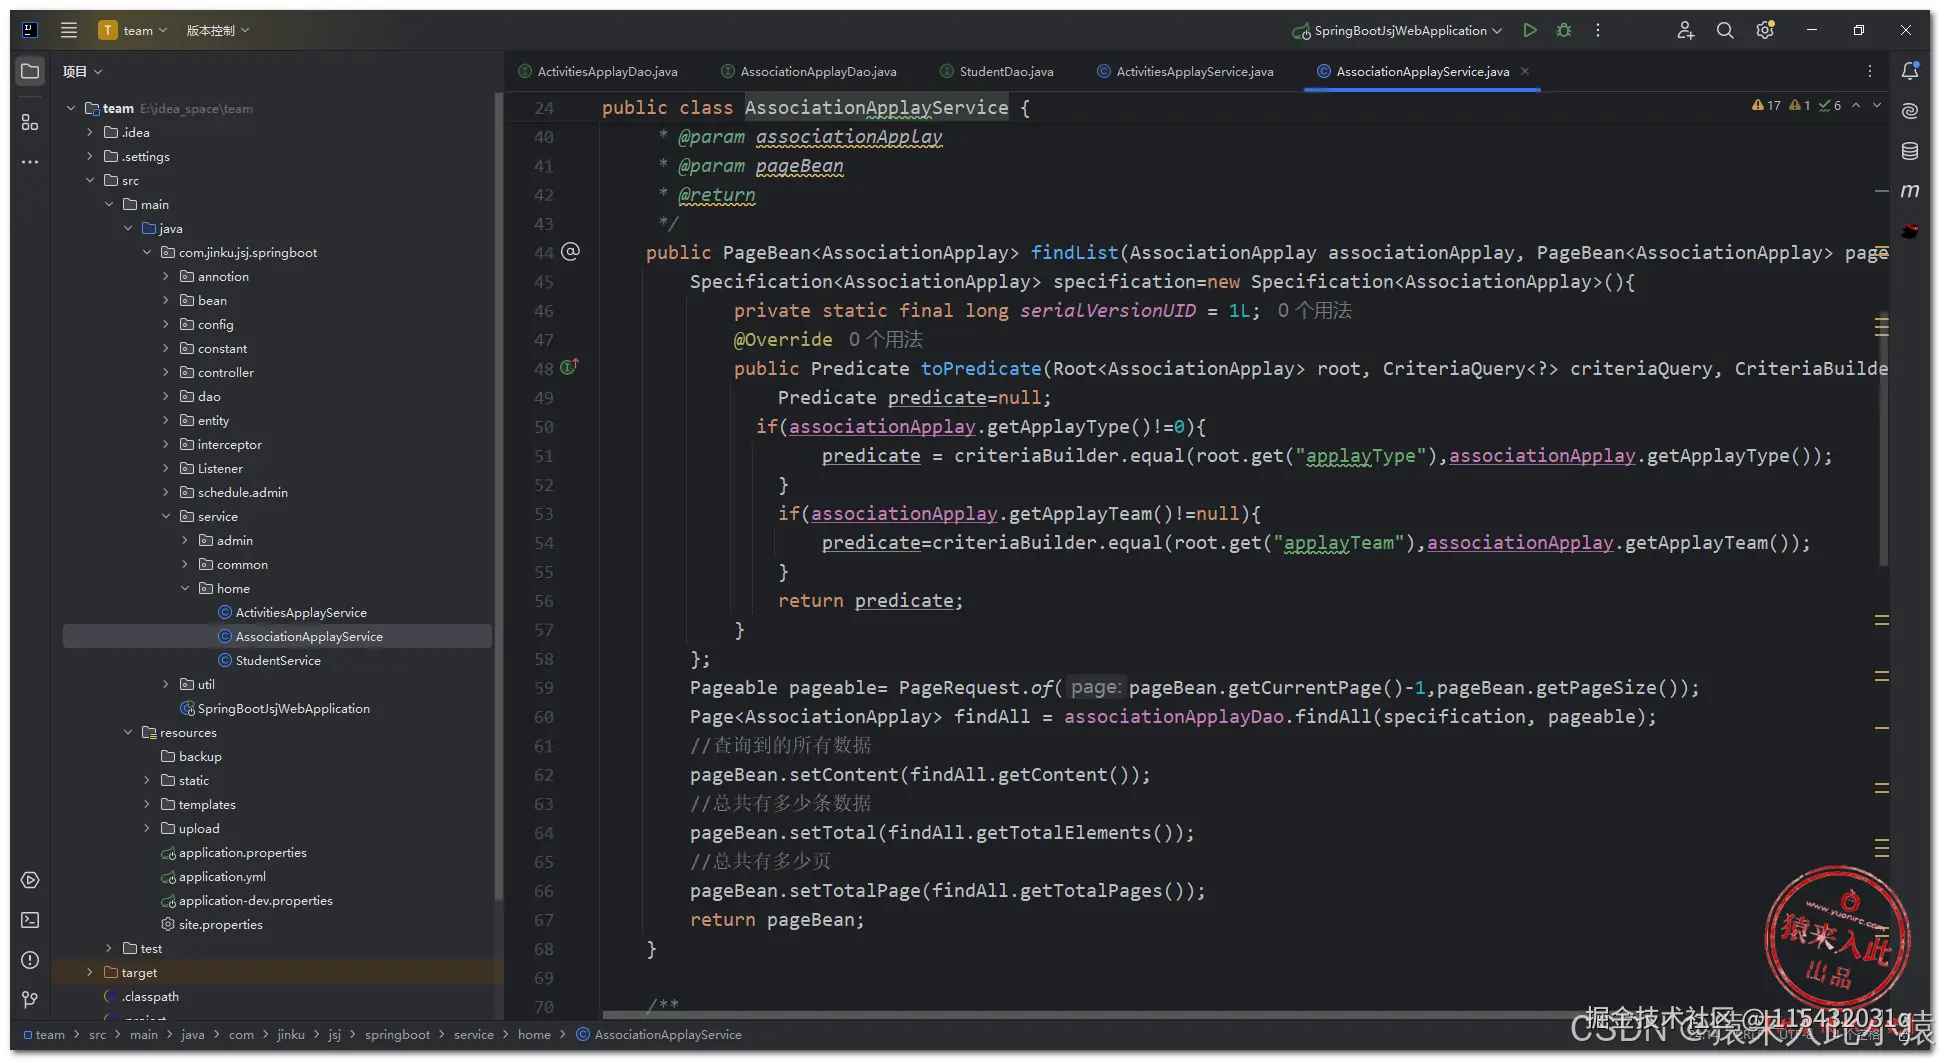Select StudentService in the project tree
Image resolution: width=1941 pixels, height=1061 pixels.
coord(278,661)
